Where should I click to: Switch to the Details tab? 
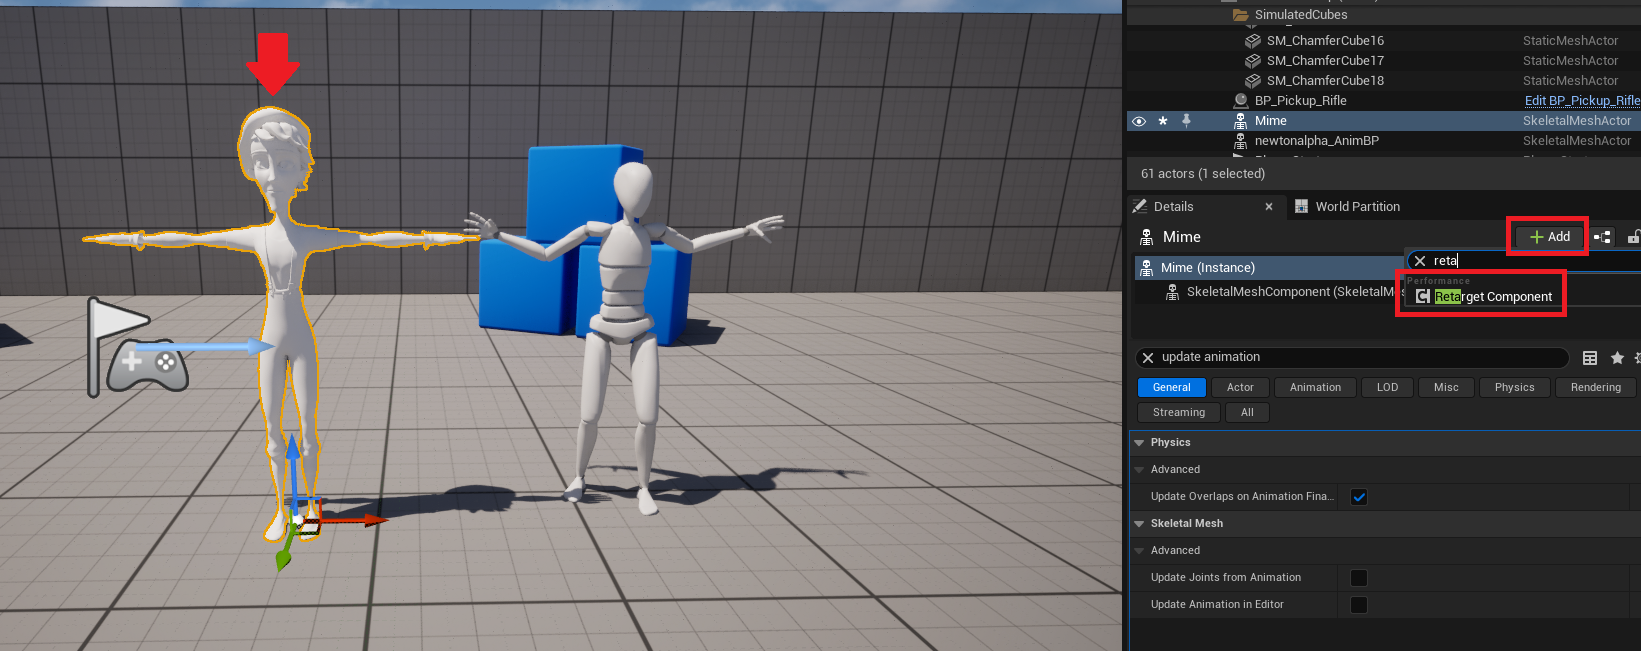1173,207
